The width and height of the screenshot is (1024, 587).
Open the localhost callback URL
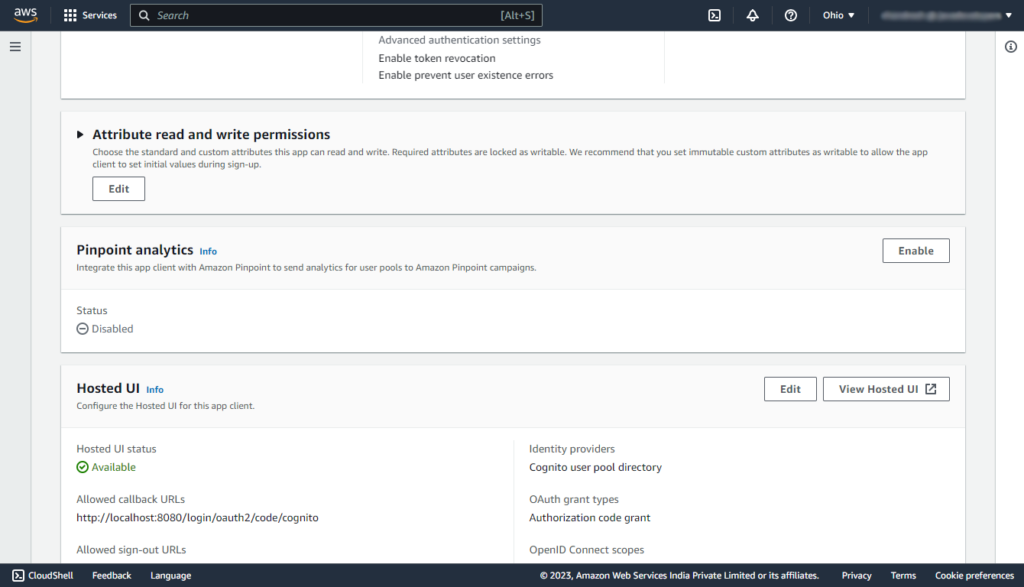coord(196,517)
